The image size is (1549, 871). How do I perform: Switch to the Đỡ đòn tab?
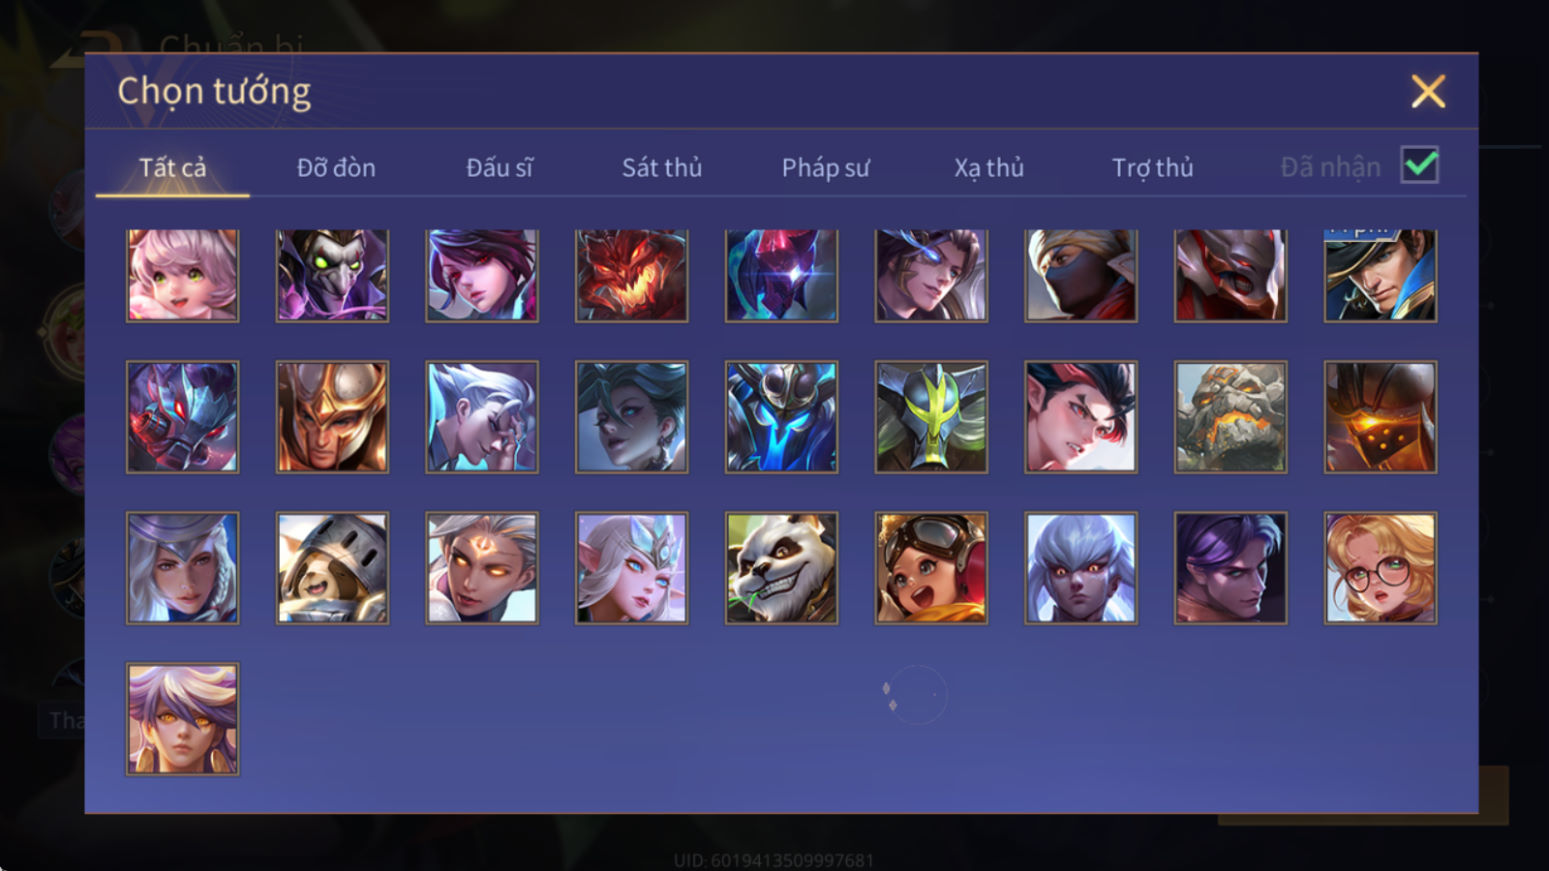click(336, 167)
